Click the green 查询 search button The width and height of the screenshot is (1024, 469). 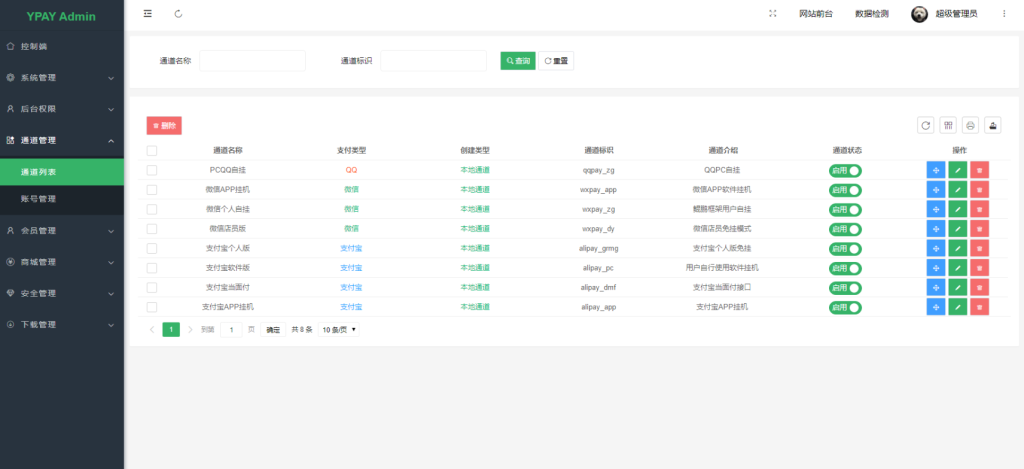click(x=518, y=61)
